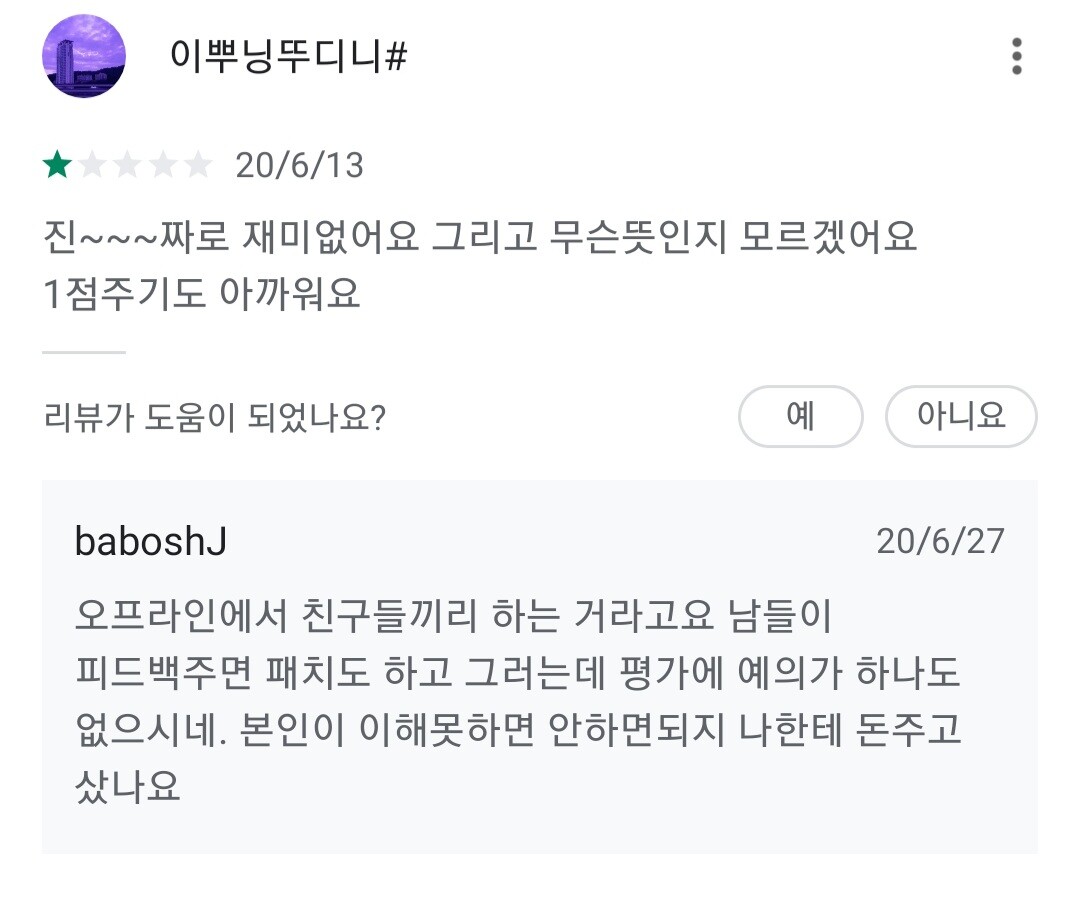
Task: Click the review date 20/6/13
Action: click(299, 165)
